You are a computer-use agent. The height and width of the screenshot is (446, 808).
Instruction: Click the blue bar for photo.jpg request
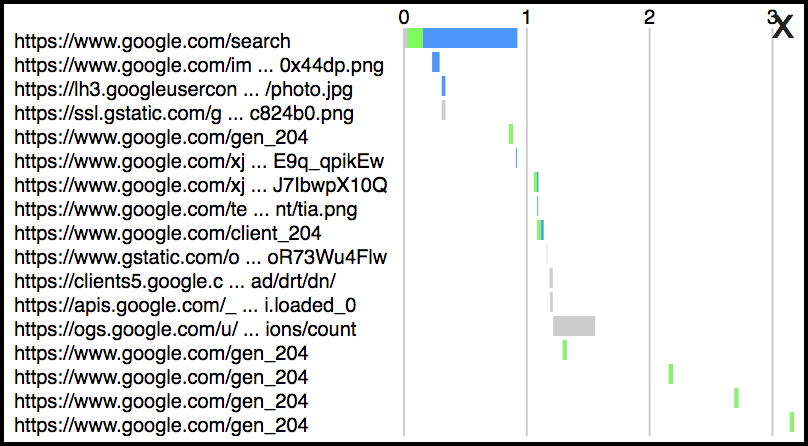coord(443,86)
